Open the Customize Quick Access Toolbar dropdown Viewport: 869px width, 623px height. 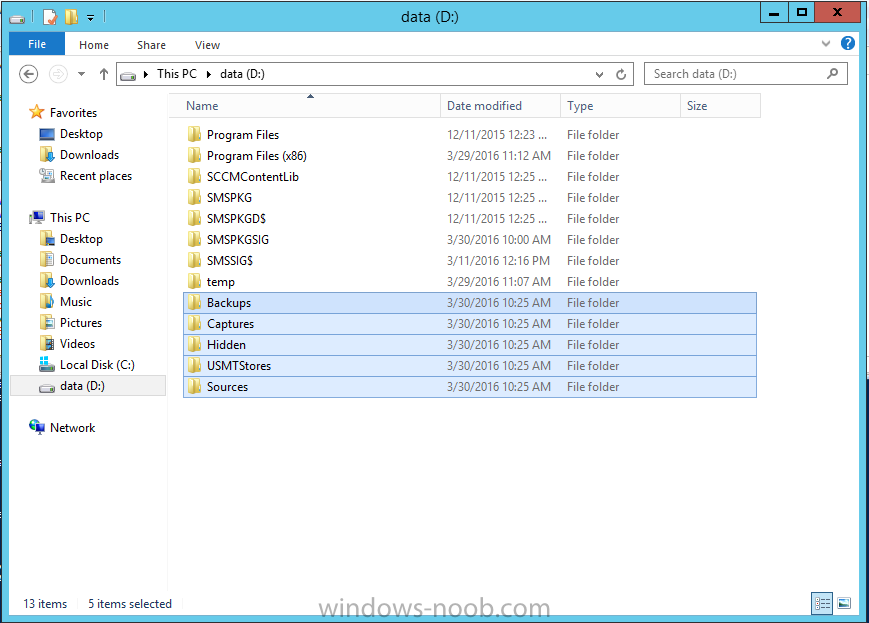90,18
